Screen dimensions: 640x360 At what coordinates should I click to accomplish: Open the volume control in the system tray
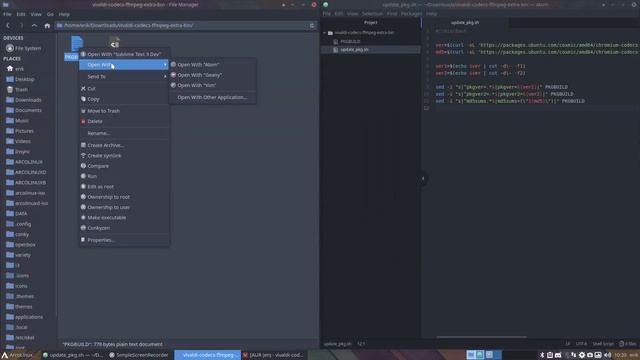tap(607, 355)
